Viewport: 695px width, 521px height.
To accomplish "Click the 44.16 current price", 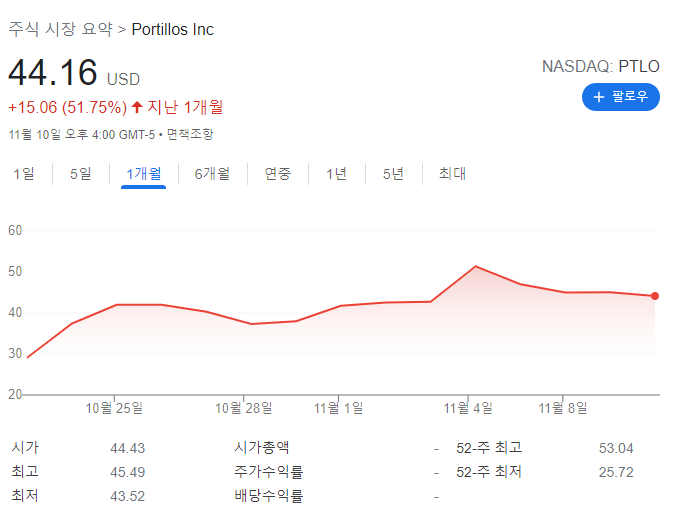I will [x=53, y=72].
